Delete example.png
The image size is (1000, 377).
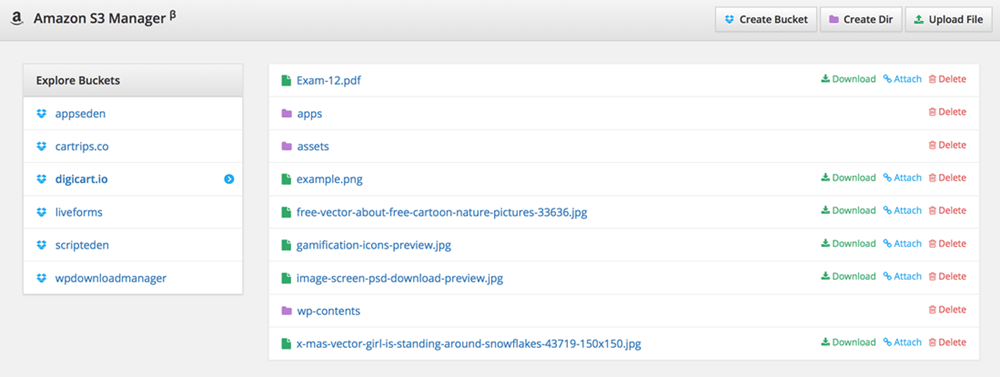point(947,178)
